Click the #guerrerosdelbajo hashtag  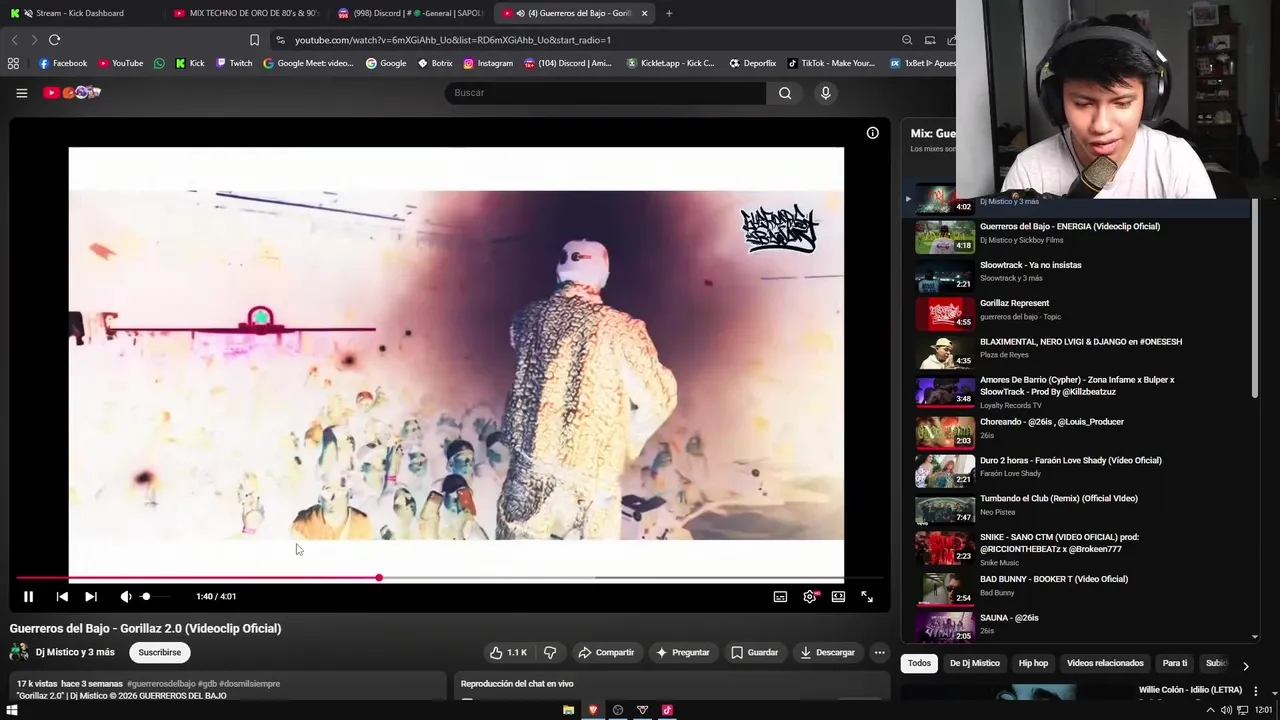pyautogui.click(x=161, y=684)
